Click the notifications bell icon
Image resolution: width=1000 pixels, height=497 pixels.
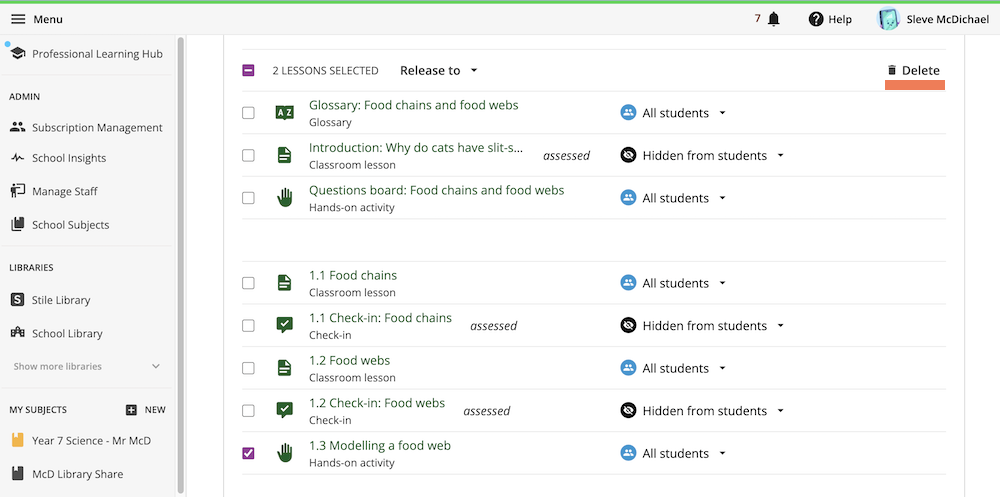click(773, 19)
